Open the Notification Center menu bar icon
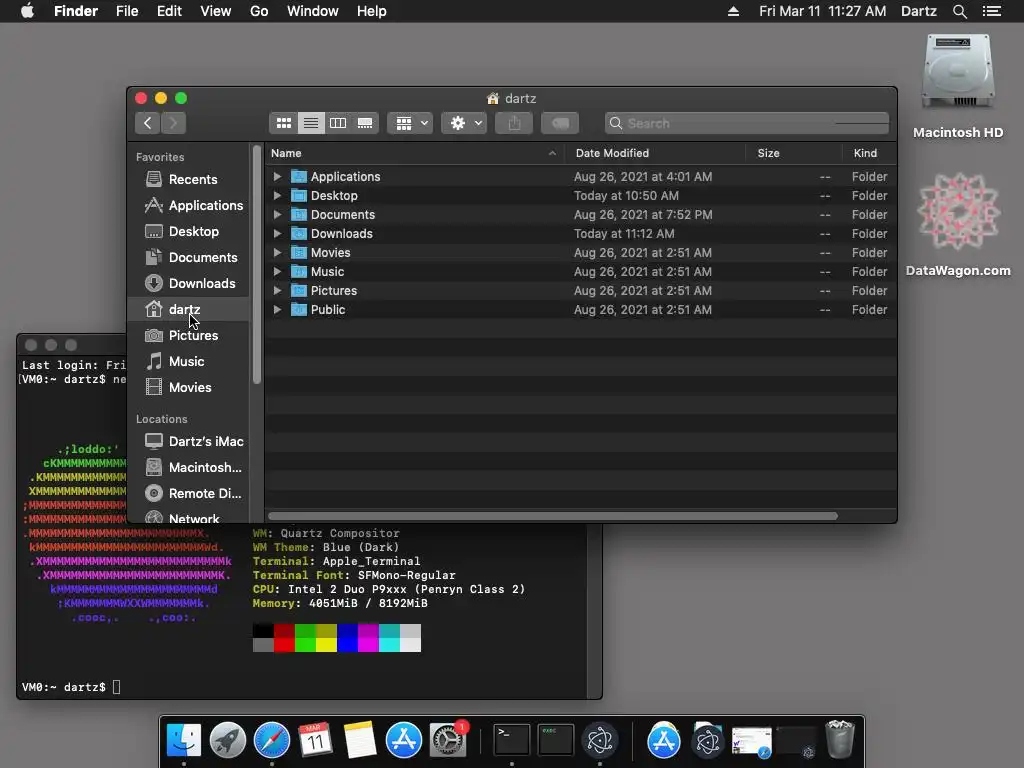1024x768 pixels. (992, 11)
